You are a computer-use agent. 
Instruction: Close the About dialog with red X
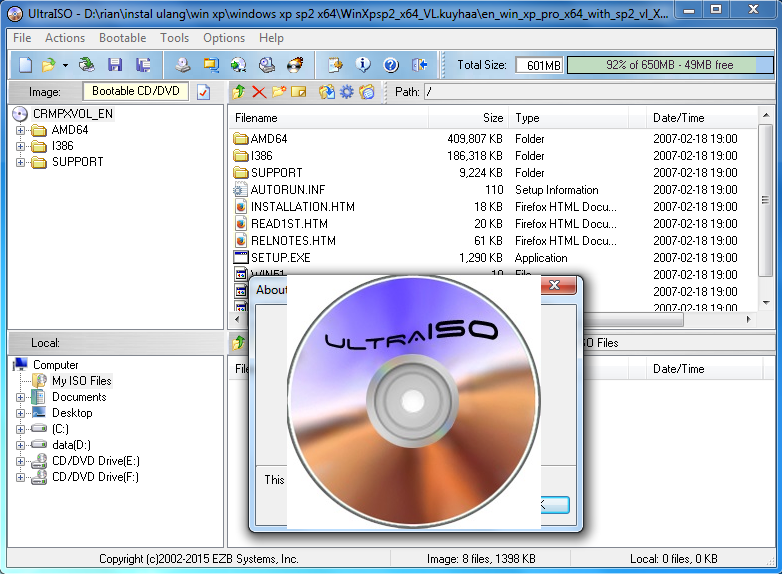click(559, 285)
